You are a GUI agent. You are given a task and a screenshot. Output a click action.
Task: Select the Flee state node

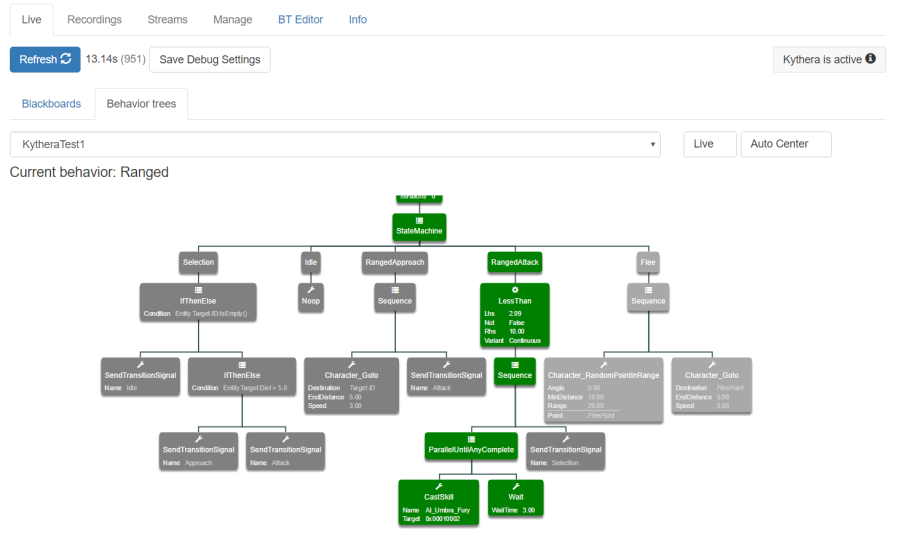[648, 262]
